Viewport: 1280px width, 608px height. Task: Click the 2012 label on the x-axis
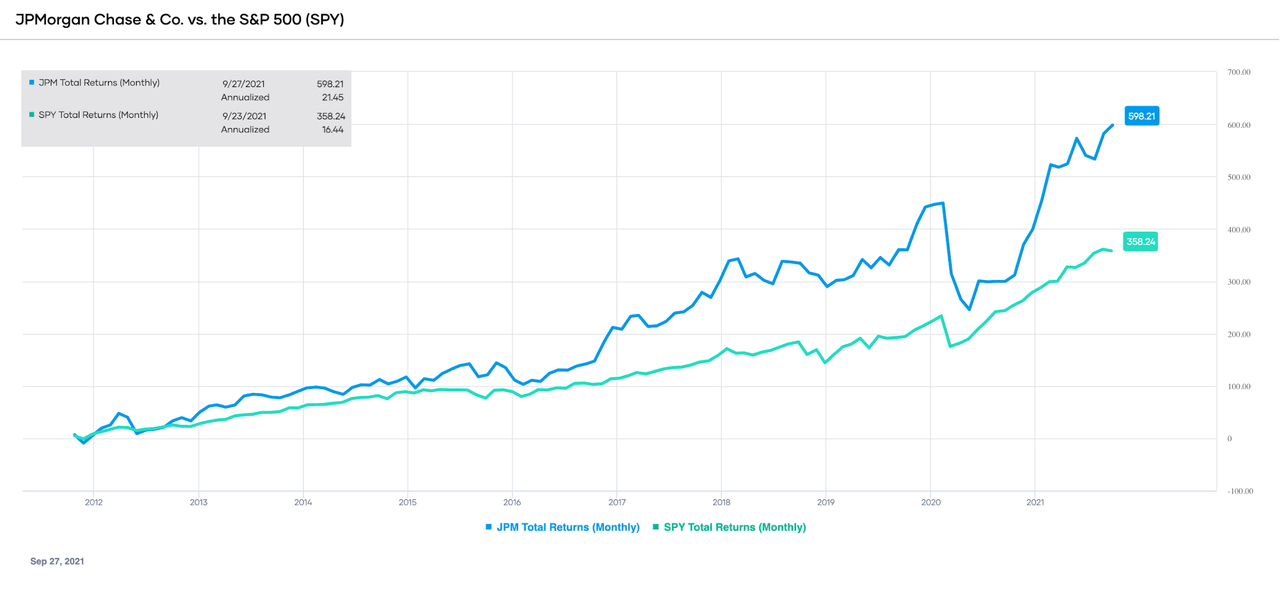pyautogui.click(x=93, y=503)
